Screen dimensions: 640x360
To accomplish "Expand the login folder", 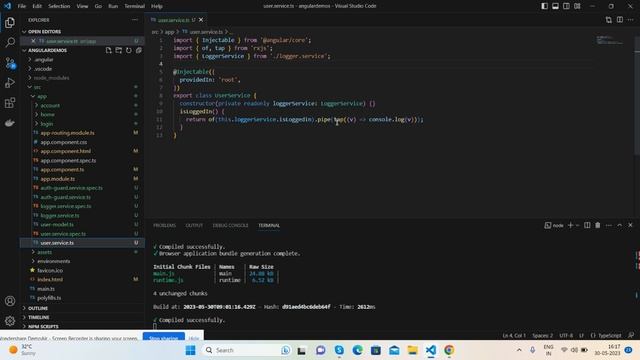I will tap(82, 124).
